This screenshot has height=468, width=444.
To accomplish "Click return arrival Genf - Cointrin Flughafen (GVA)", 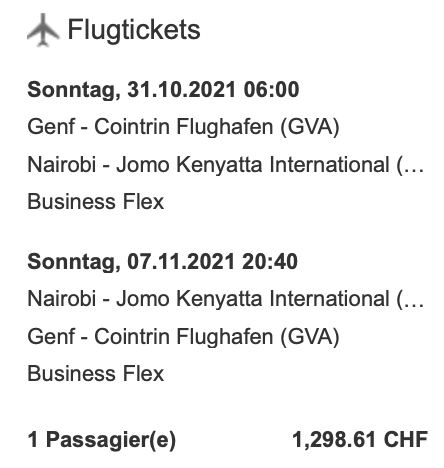I will [x=183, y=336].
